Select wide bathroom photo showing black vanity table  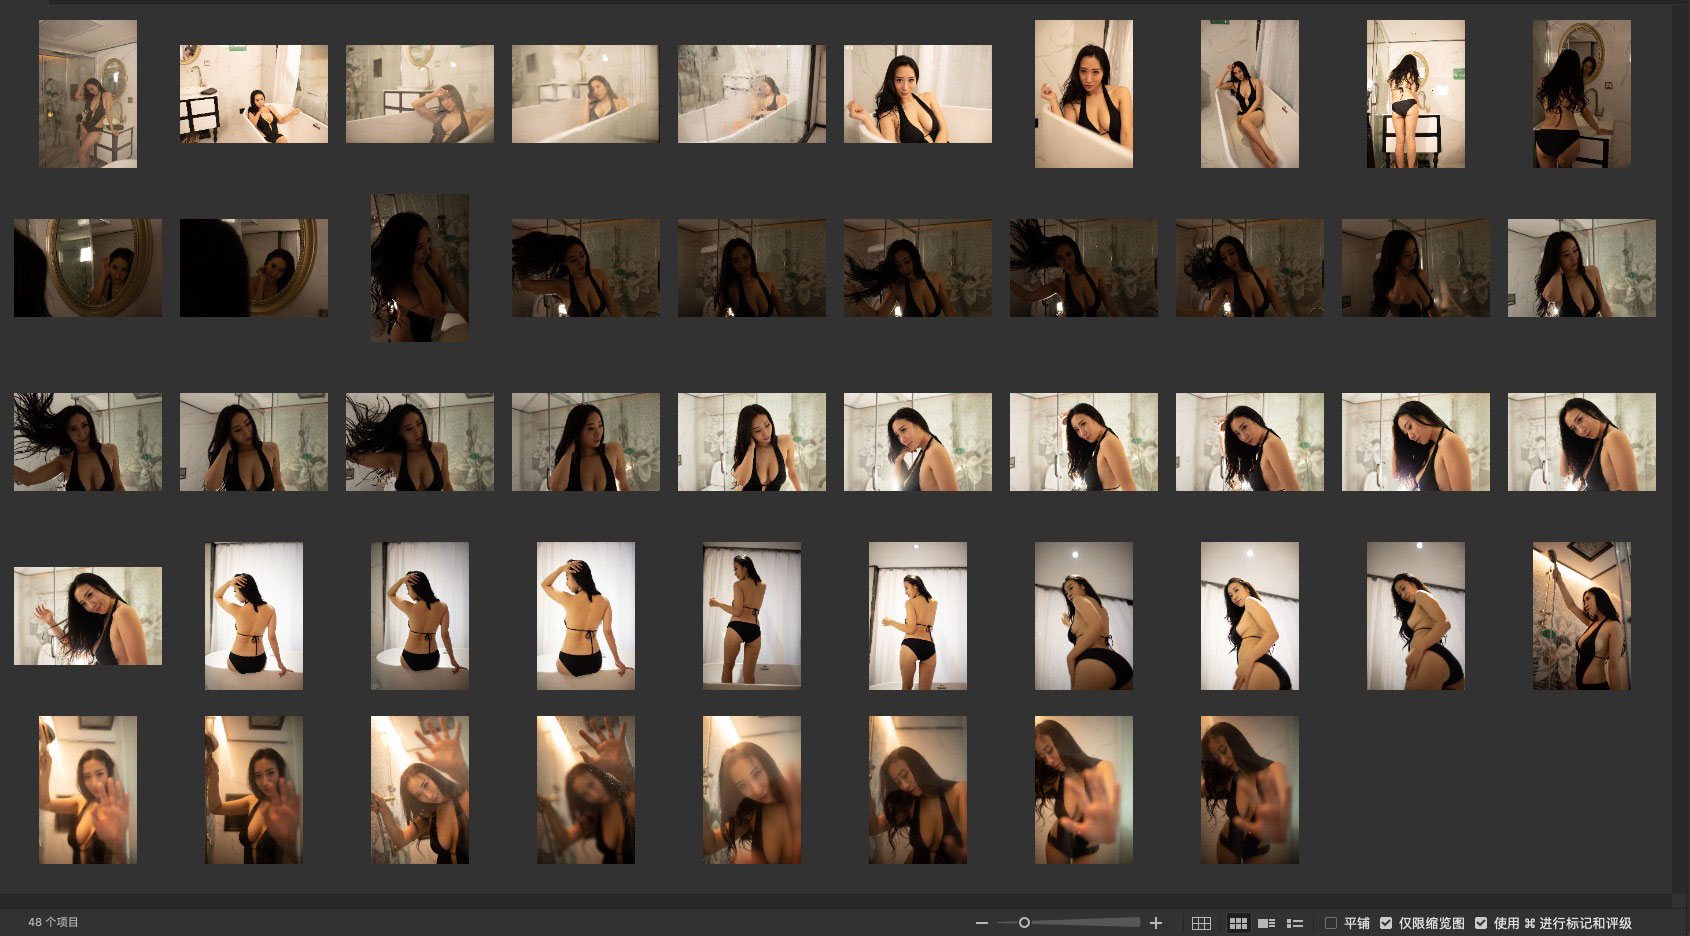pyautogui.click(x=253, y=94)
